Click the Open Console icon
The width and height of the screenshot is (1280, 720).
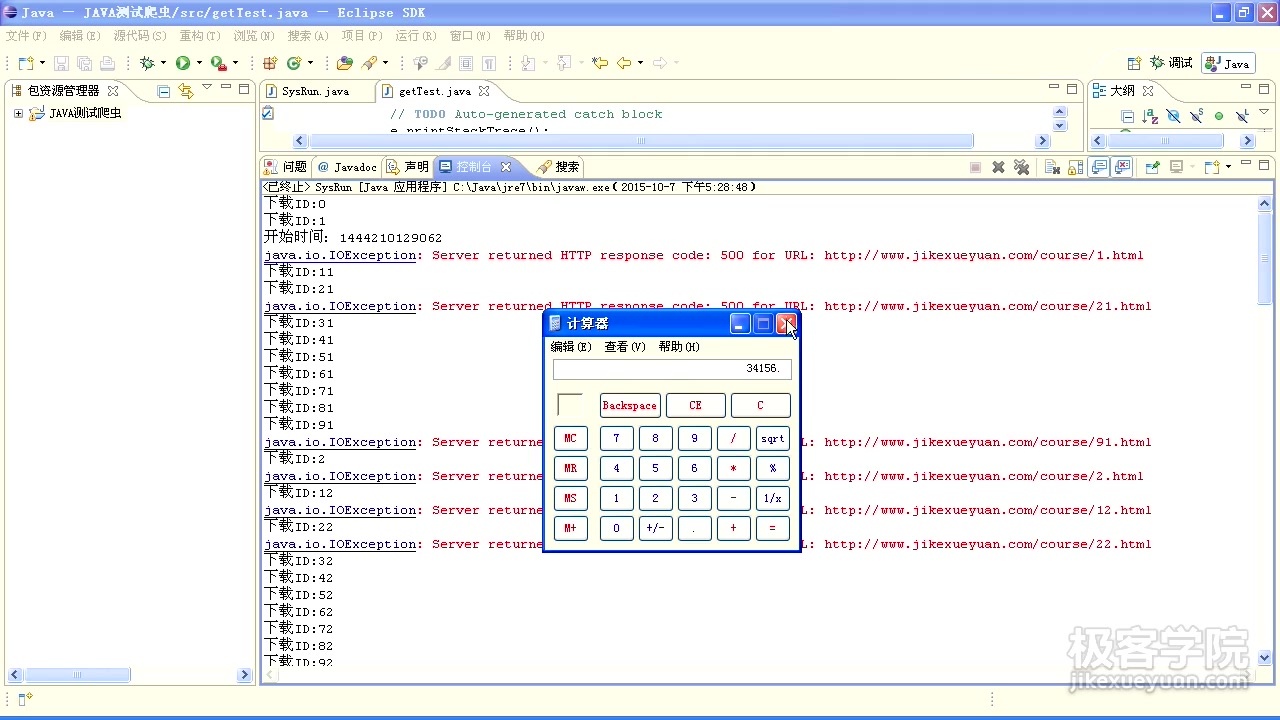tap(1213, 167)
